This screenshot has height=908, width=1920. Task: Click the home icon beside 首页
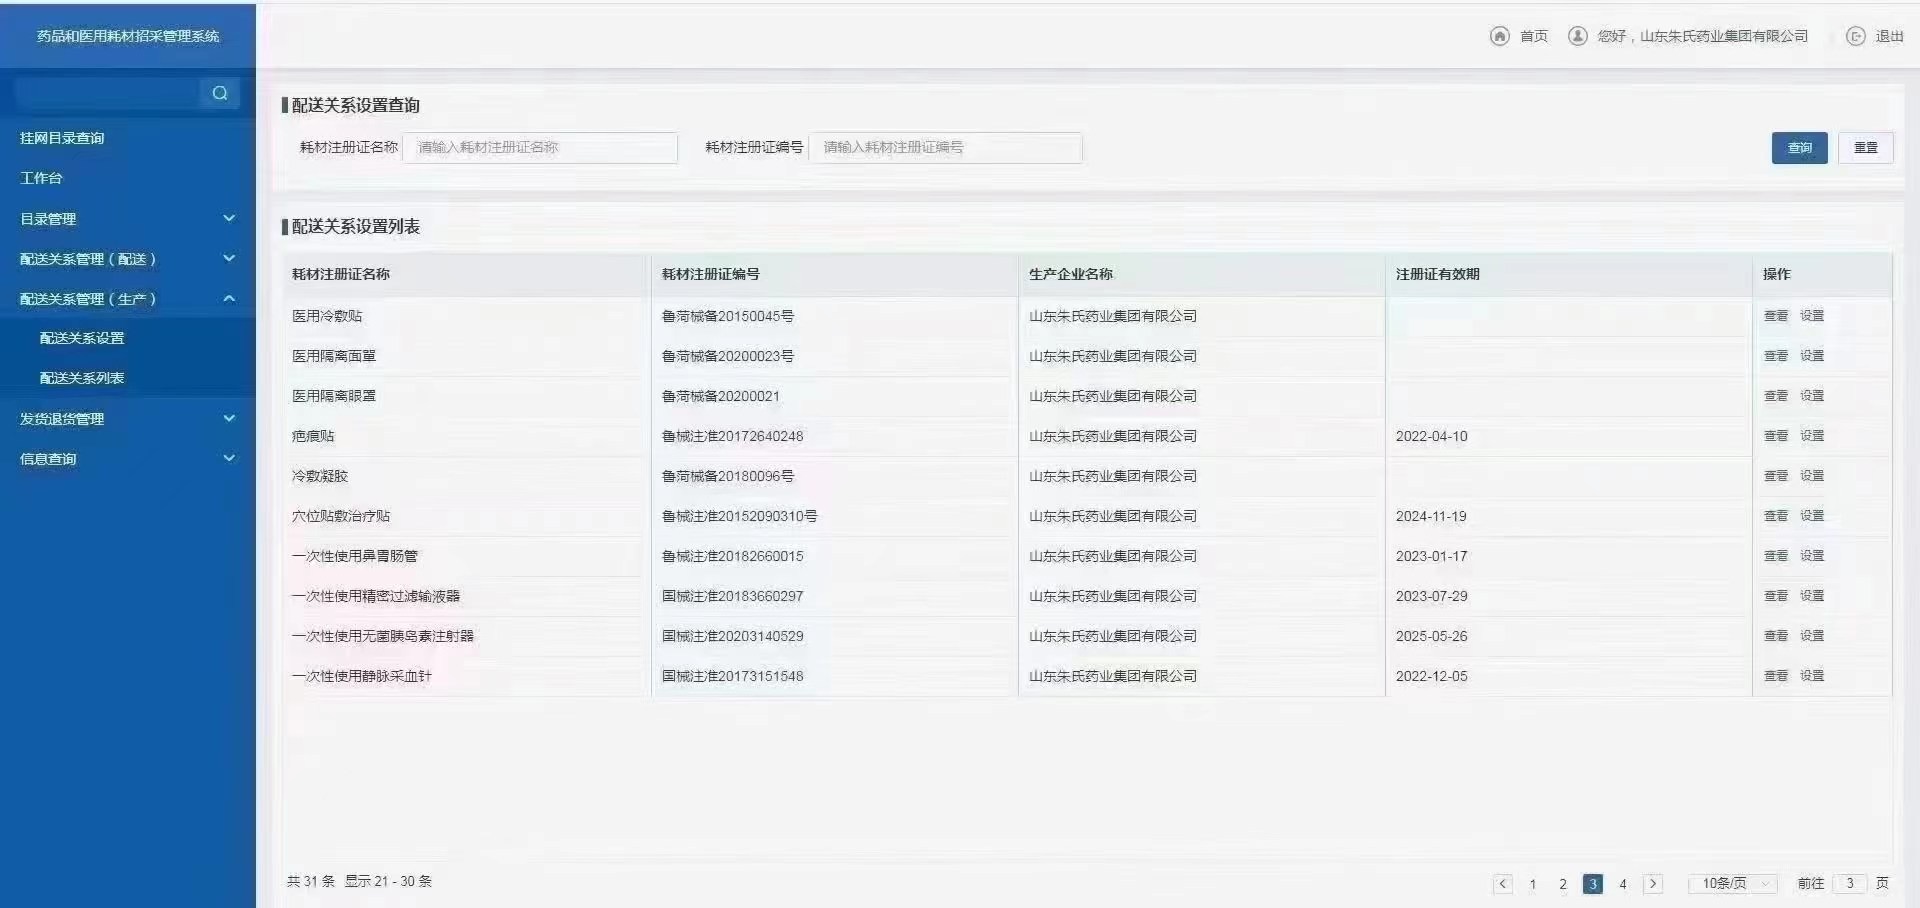1499,36
